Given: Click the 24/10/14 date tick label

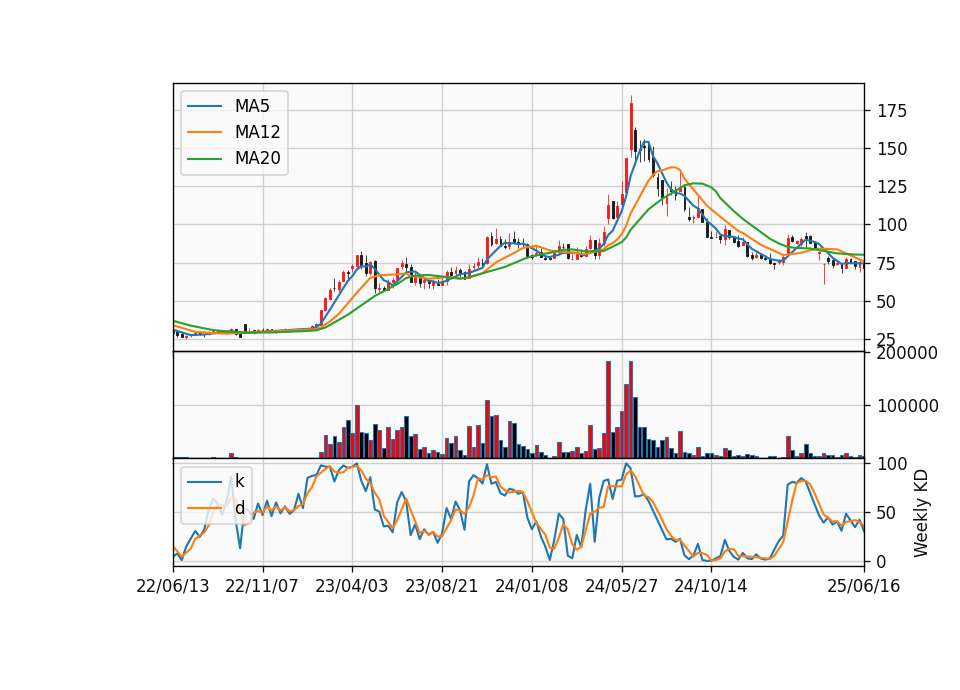Looking at the screenshot, I should click(x=711, y=586).
